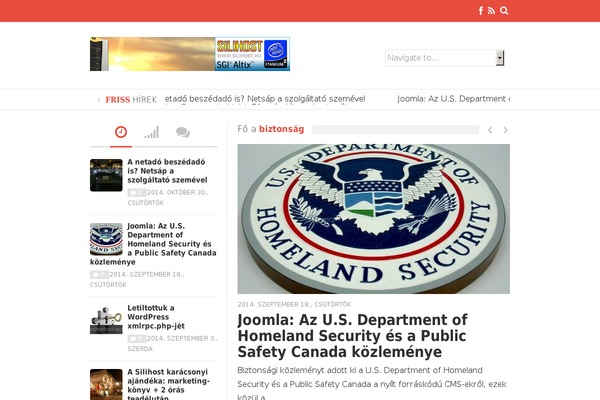Open thumbnail of the netadó beszédadó post
This screenshot has width=600, height=400.
(x=106, y=175)
